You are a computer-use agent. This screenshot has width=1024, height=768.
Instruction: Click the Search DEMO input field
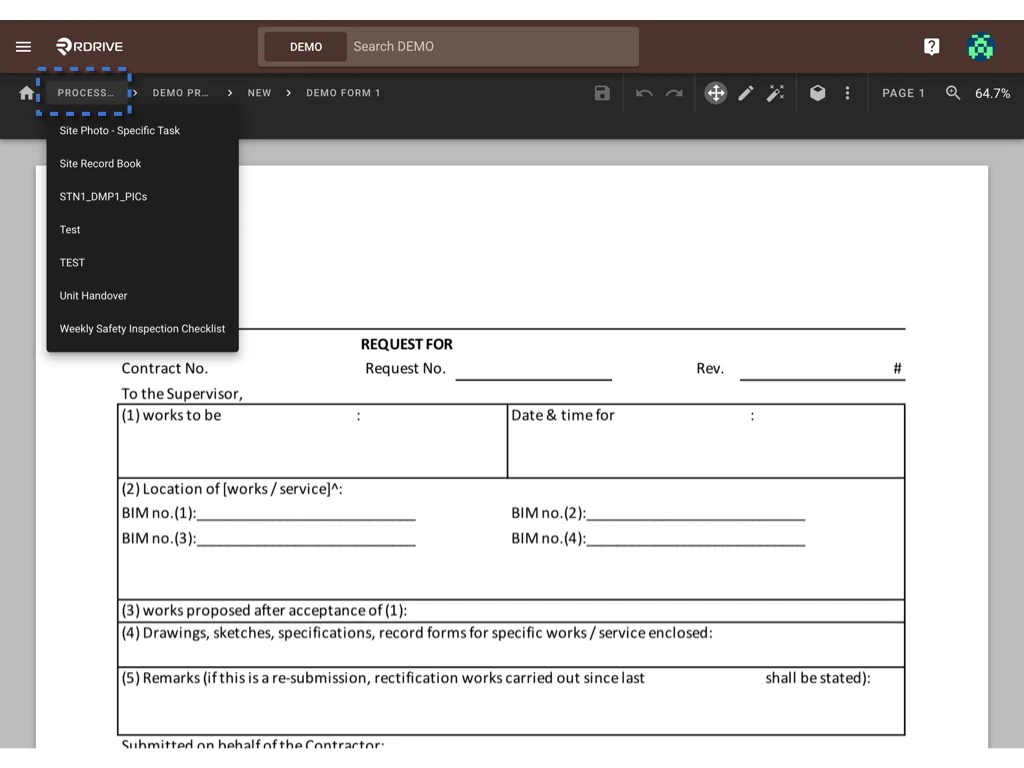click(490, 46)
